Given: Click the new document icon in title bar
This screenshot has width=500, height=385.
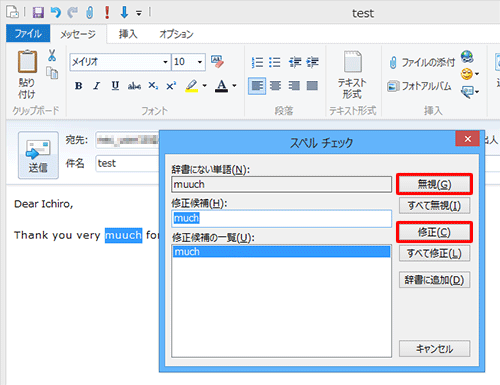Looking at the screenshot, I should (x=12, y=12).
